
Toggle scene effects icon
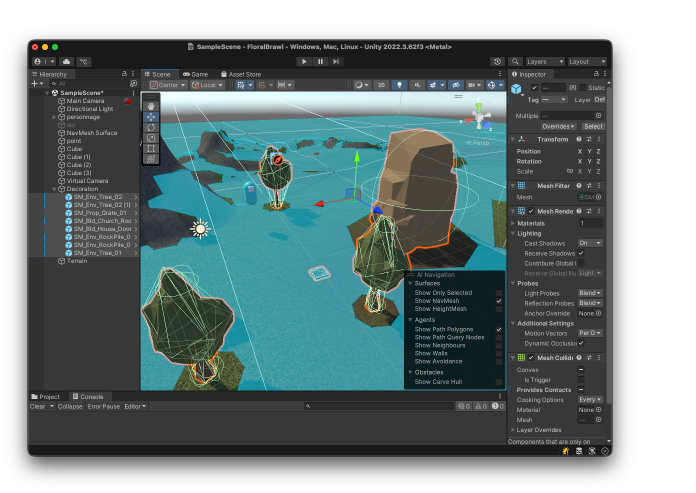pyautogui.click(x=433, y=85)
